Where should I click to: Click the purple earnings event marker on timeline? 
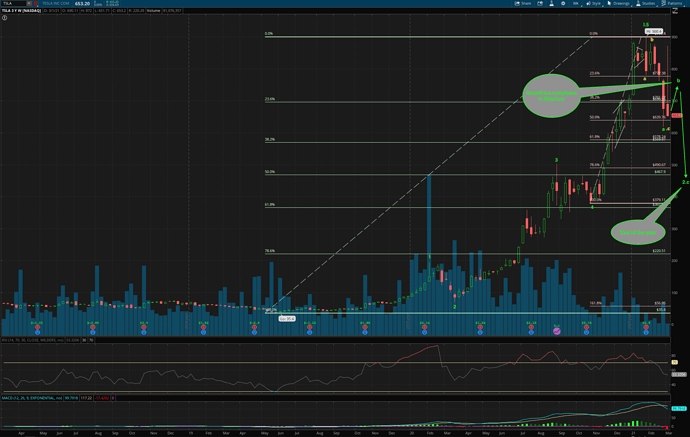pos(557,329)
